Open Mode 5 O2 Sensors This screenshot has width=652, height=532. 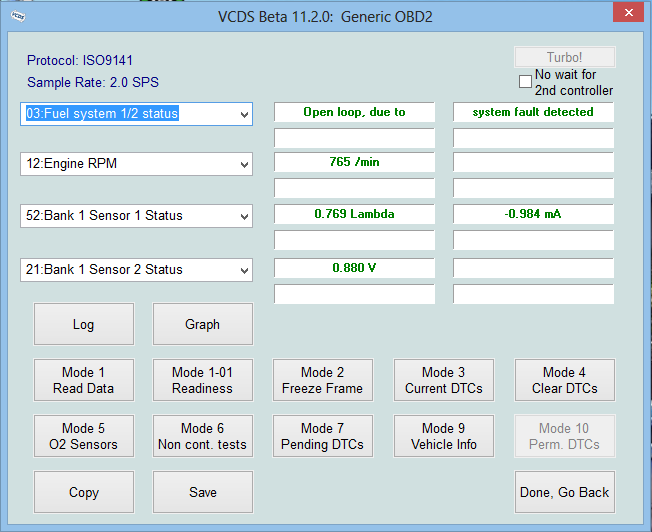[84, 436]
